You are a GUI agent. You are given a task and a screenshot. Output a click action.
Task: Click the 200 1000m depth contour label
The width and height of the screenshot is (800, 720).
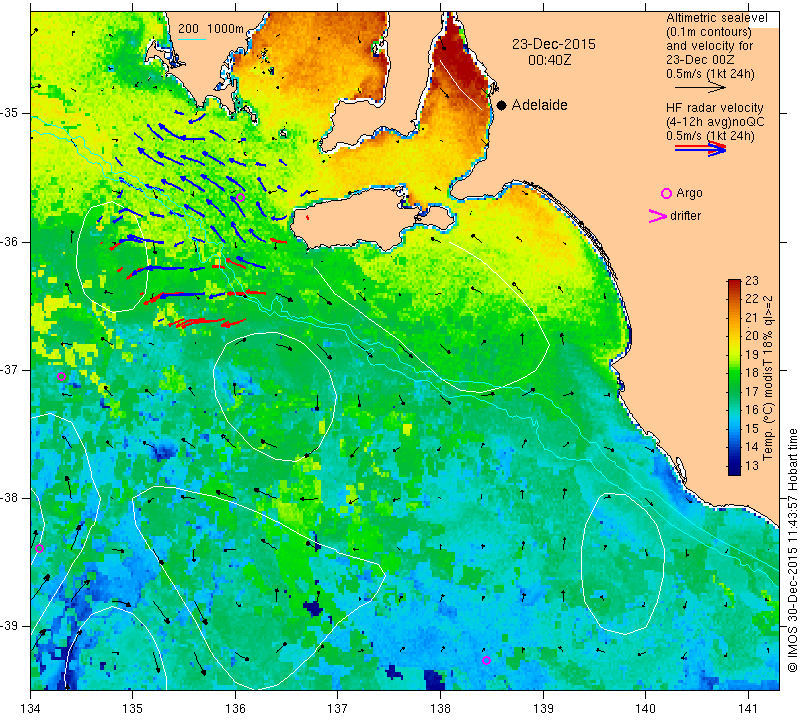tap(211, 29)
